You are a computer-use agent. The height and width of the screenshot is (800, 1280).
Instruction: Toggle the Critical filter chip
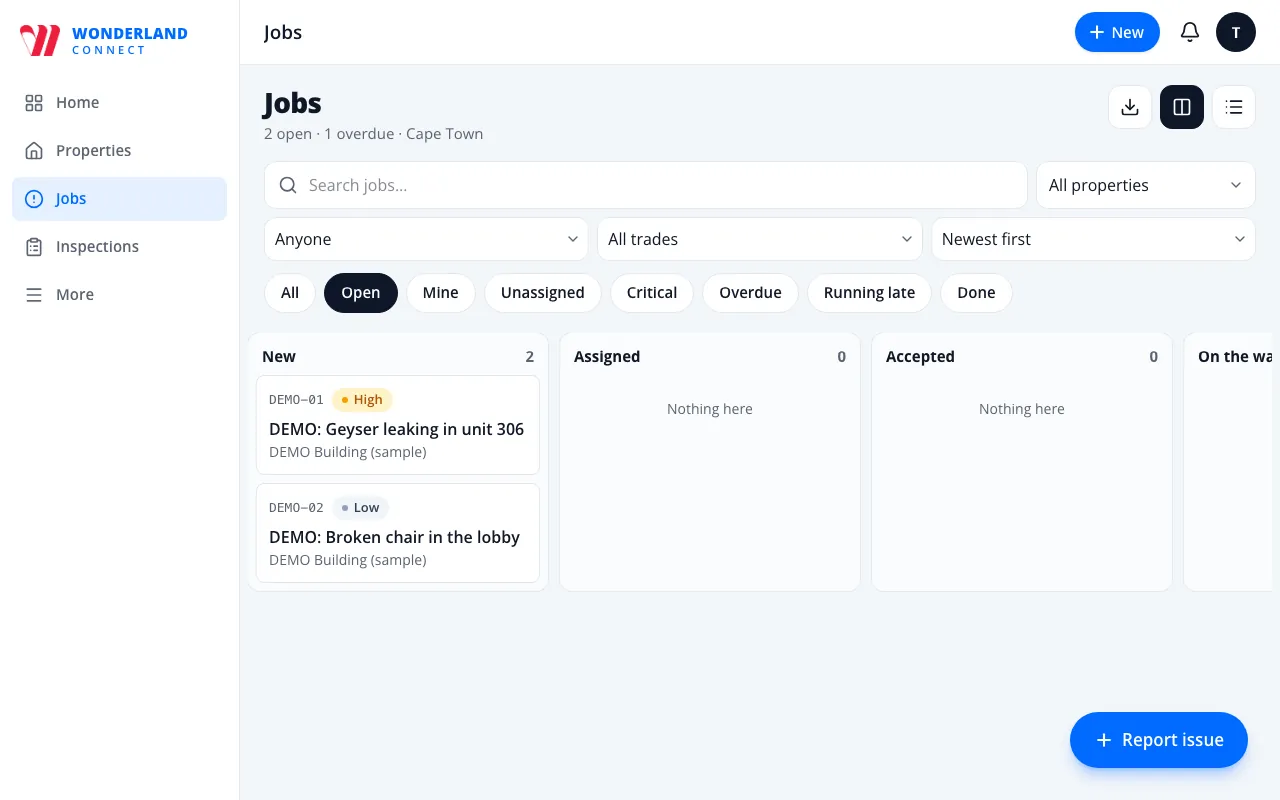click(x=652, y=293)
